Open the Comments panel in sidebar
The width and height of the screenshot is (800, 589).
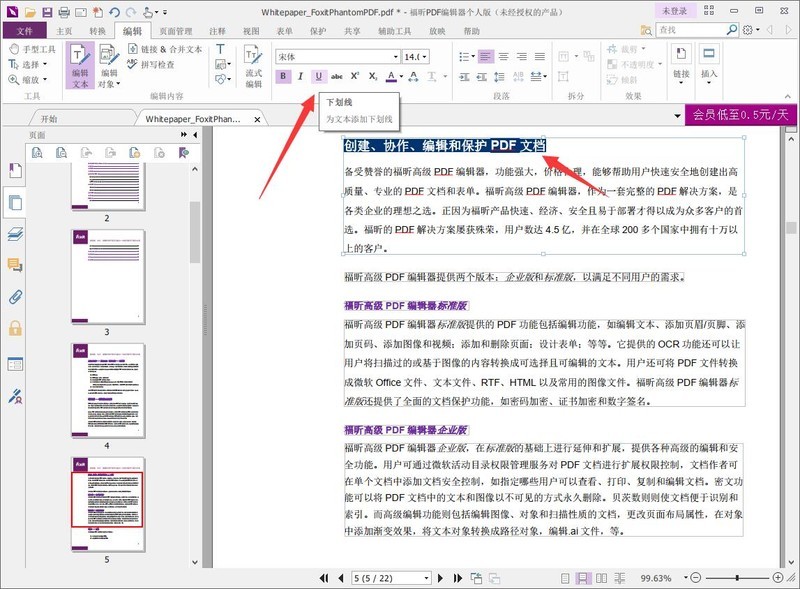15,265
